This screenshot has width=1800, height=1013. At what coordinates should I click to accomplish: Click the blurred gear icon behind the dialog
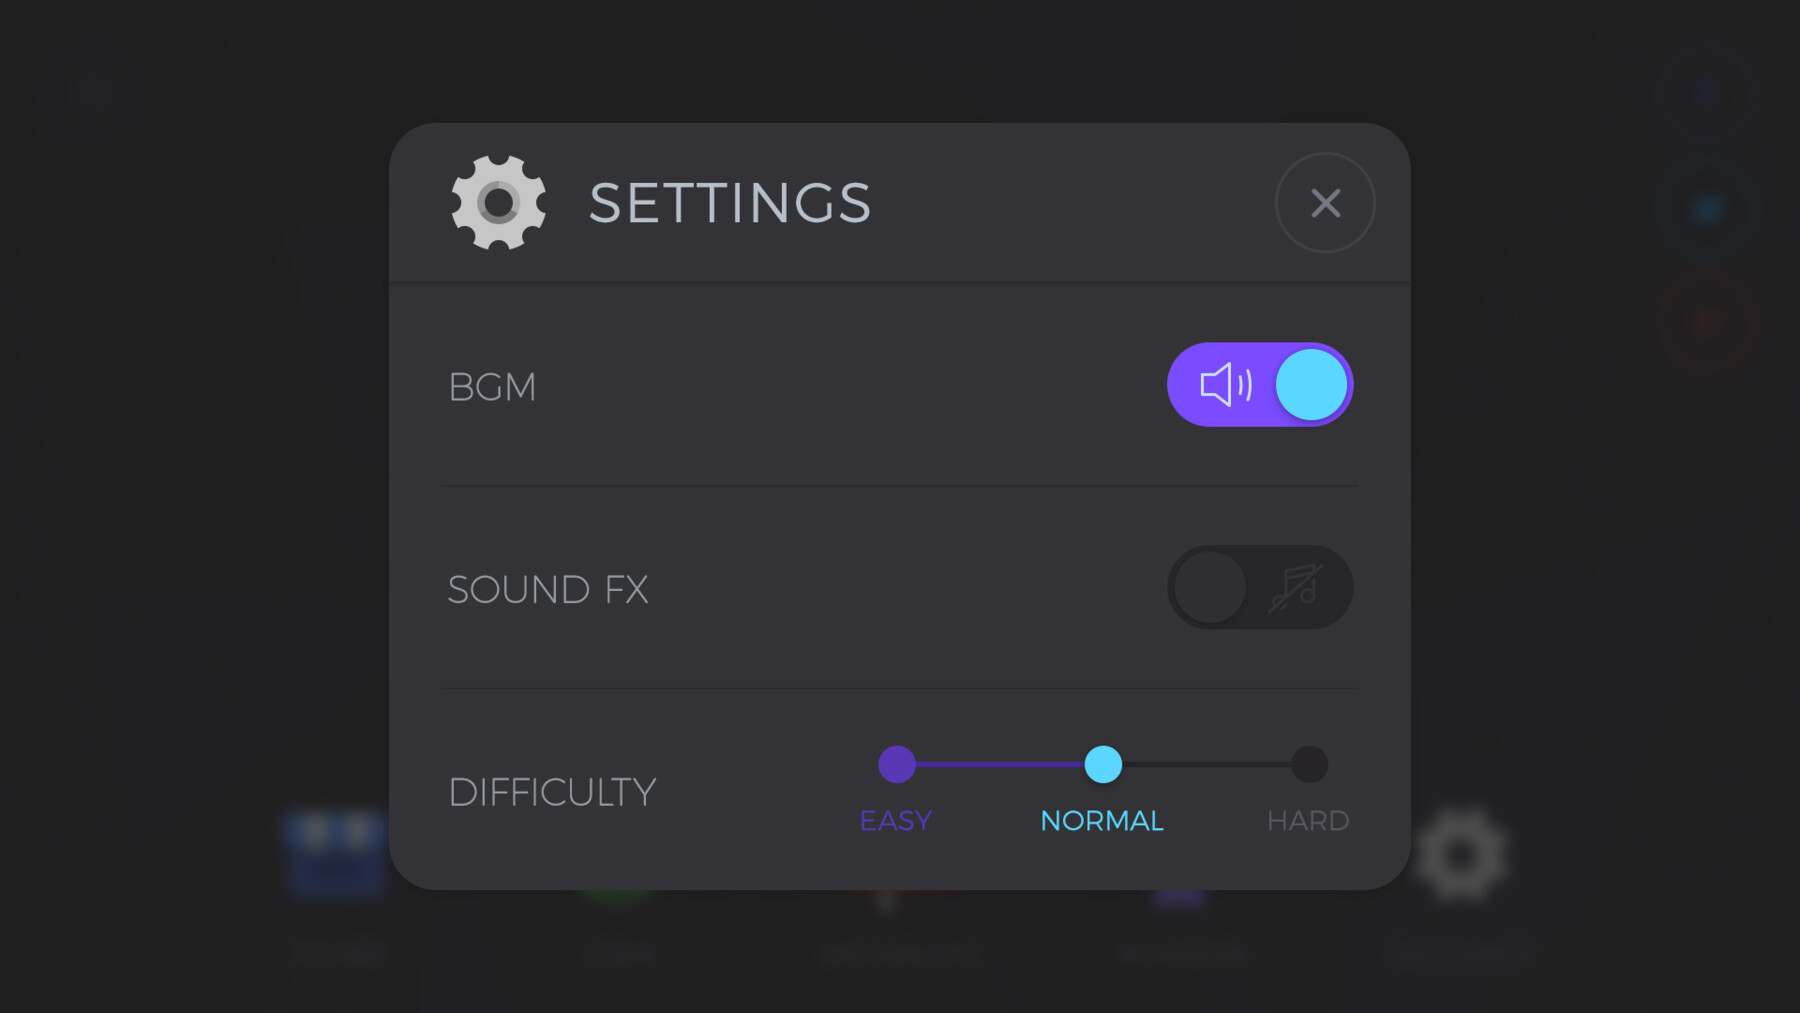pyautogui.click(x=1461, y=856)
